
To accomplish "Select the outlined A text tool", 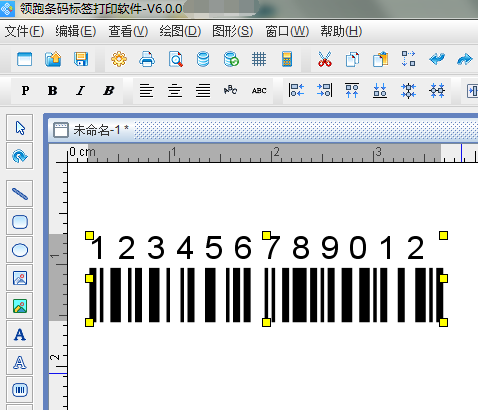I will pos(20,362).
